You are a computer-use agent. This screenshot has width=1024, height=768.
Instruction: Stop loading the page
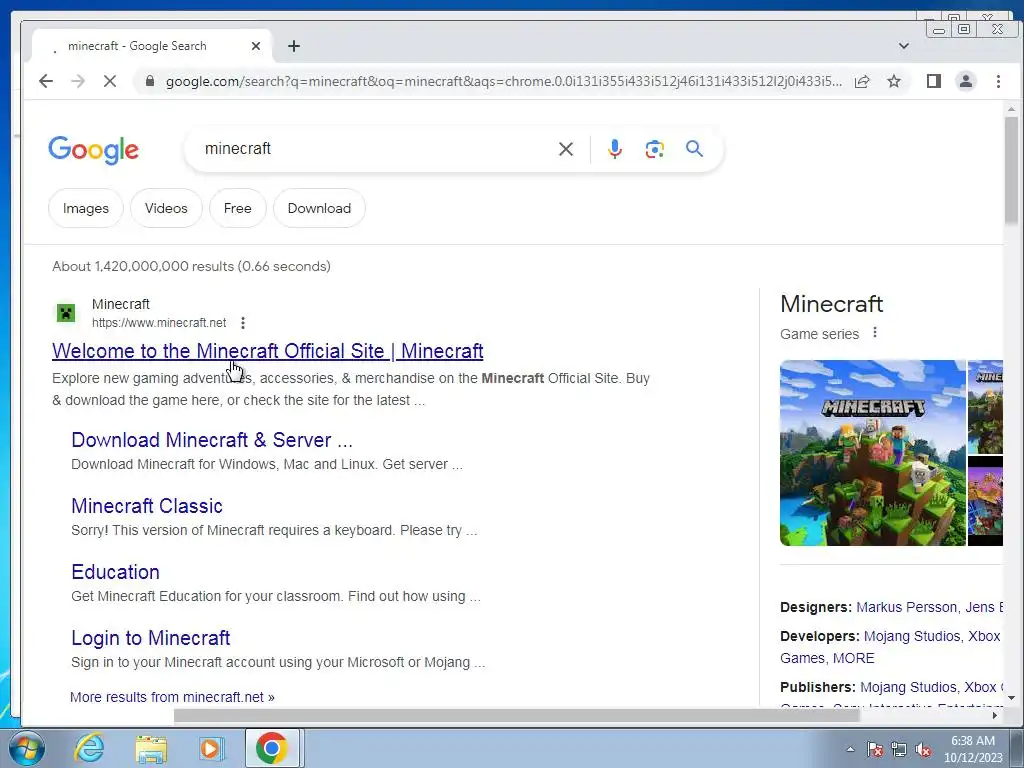[x=110, y=81]
